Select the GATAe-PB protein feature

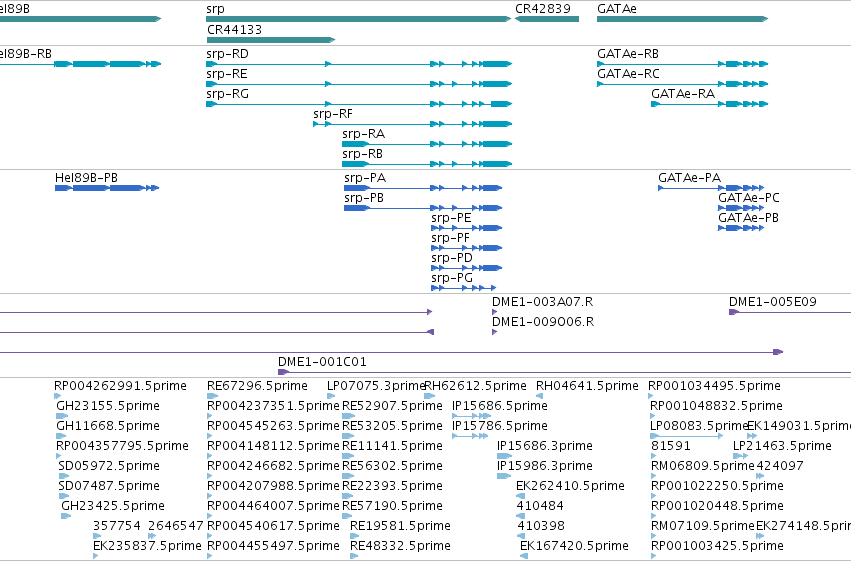click(741, 228)
